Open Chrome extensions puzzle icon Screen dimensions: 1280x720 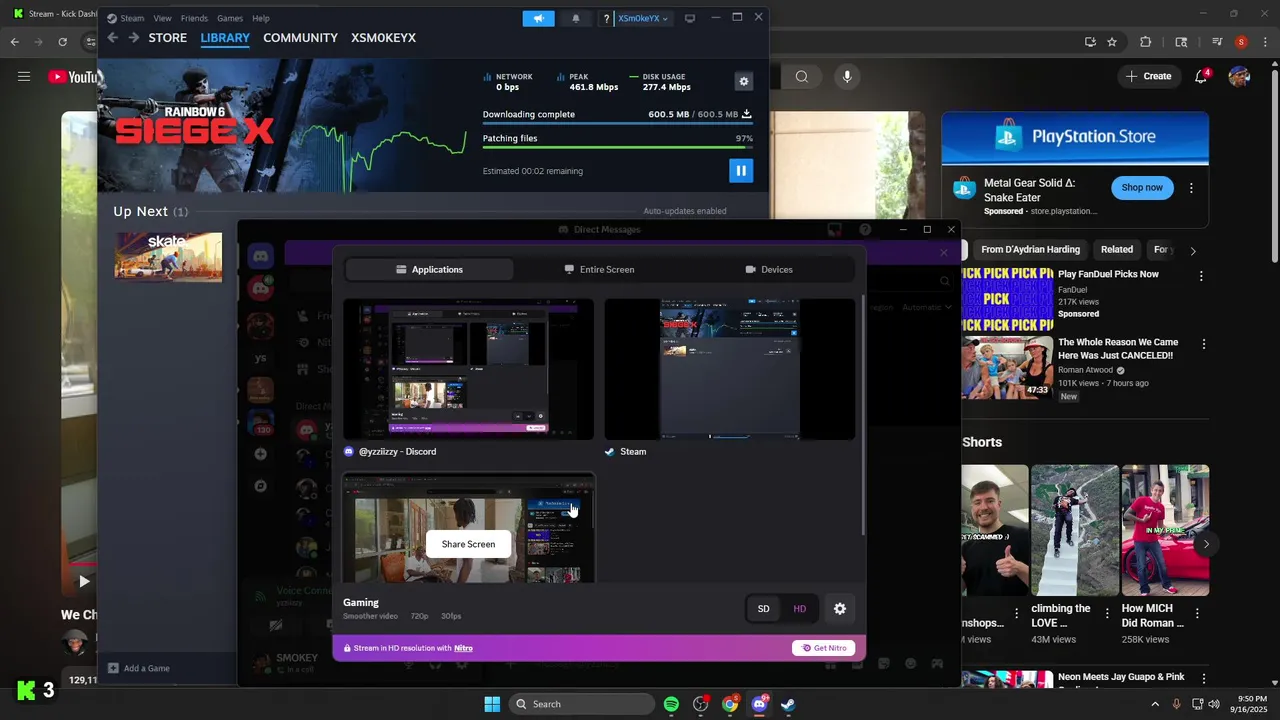pos(1146,42)
